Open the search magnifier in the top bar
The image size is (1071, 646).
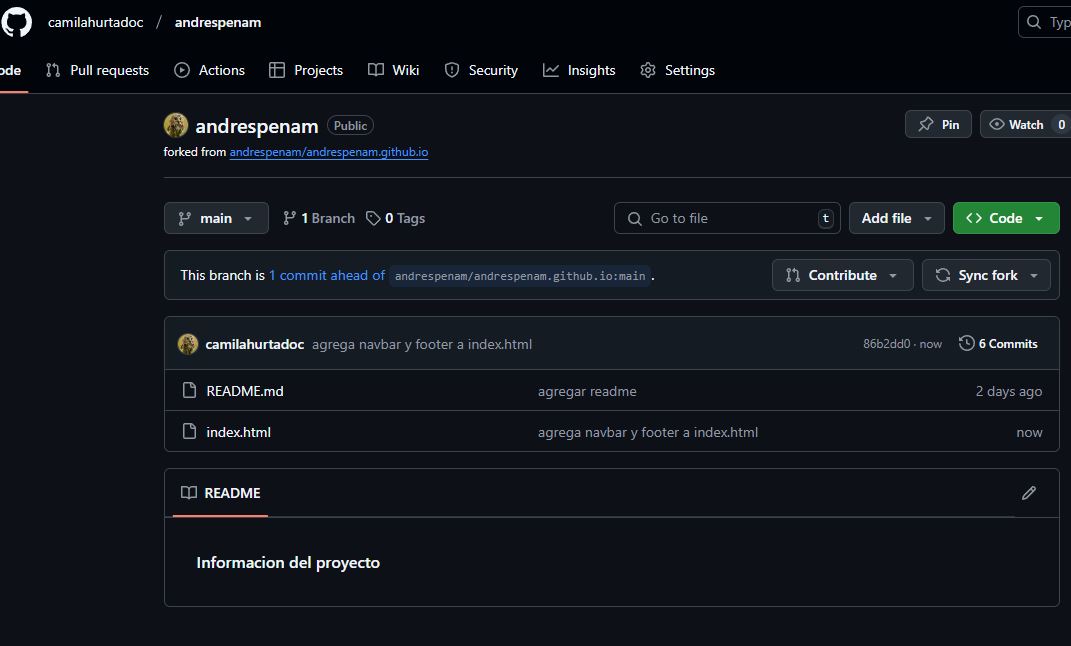(x=1033, y=21)
